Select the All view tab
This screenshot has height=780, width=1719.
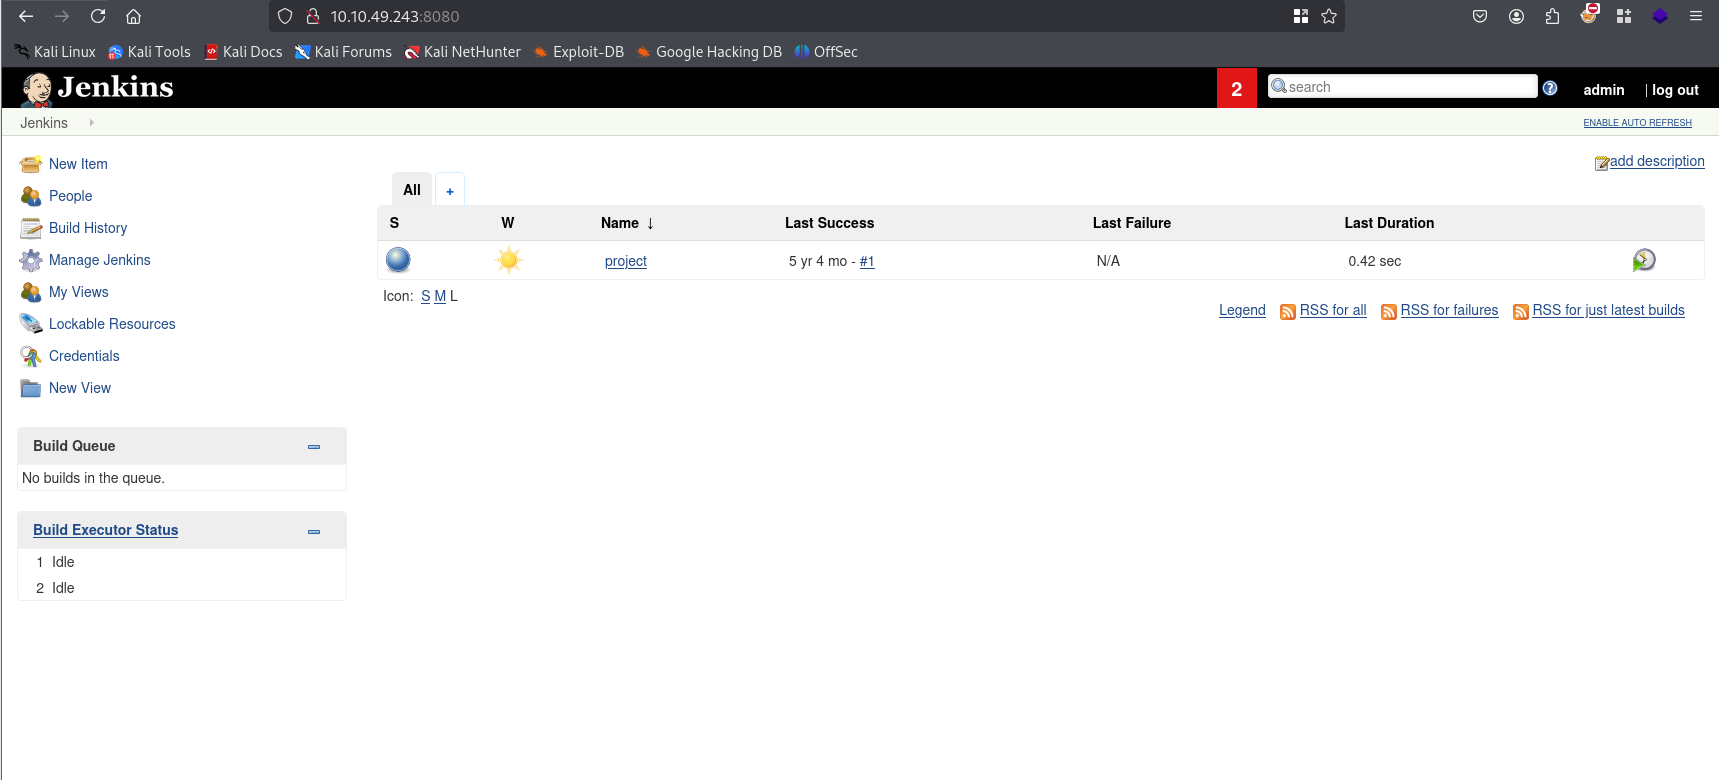[412, 190]
